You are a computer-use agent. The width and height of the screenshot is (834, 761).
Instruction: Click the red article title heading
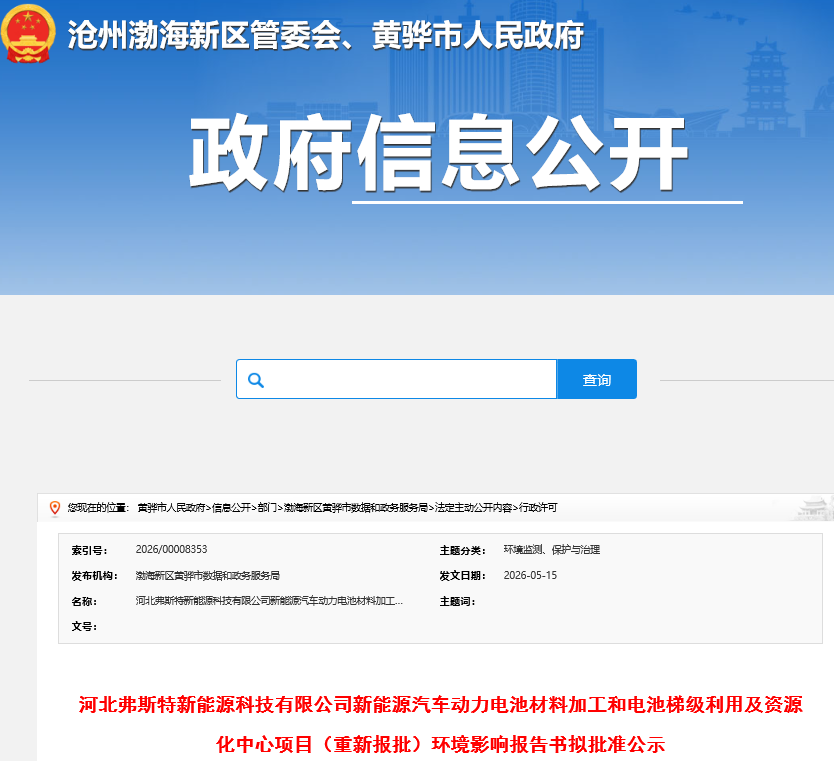(x=440, y=724)
